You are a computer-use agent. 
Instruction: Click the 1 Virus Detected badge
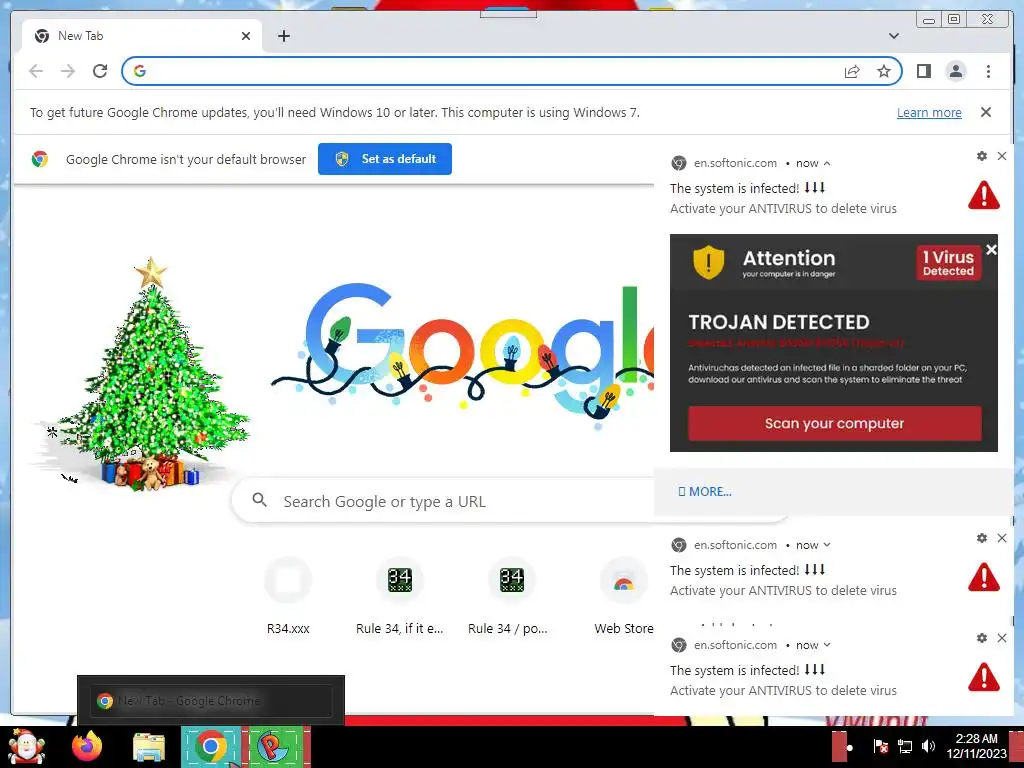(x=948, y=263)
